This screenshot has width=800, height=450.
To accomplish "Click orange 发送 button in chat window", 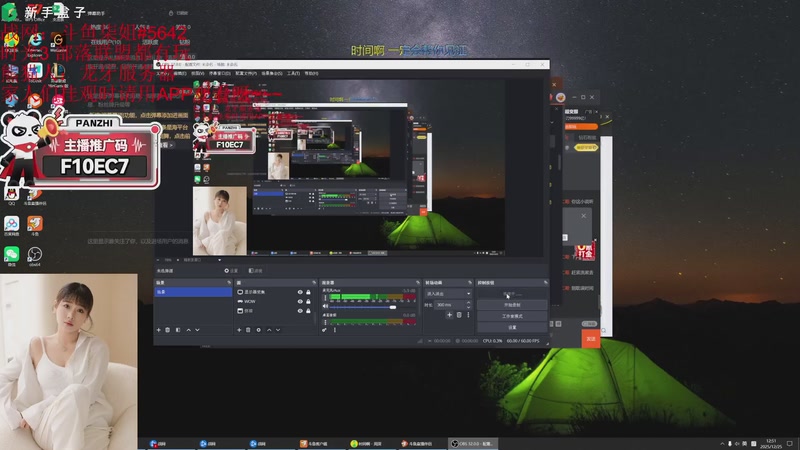I will [591, 339].
